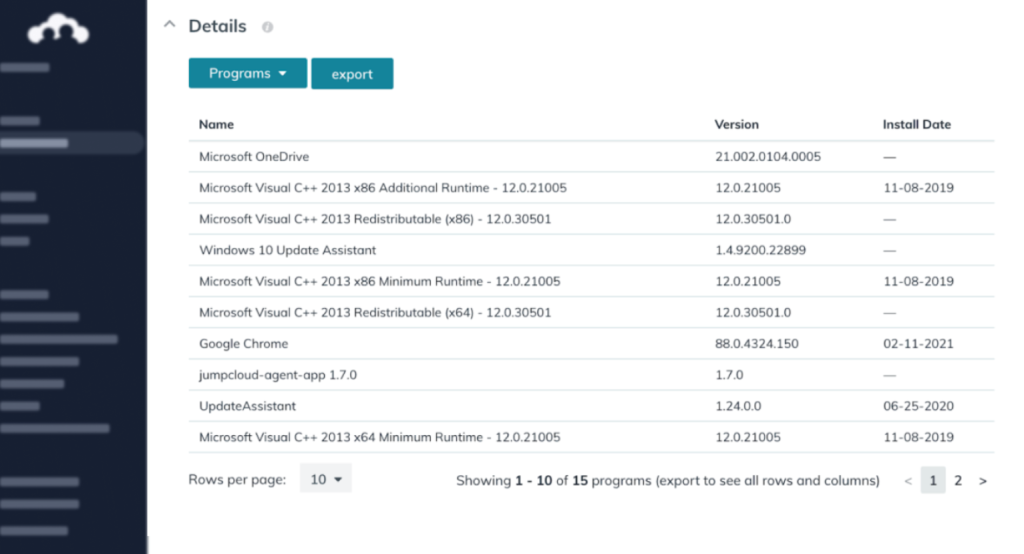Viewport: 1024px width, 554px height.
Task: Click the Name column header
Action: pos(216,124)
